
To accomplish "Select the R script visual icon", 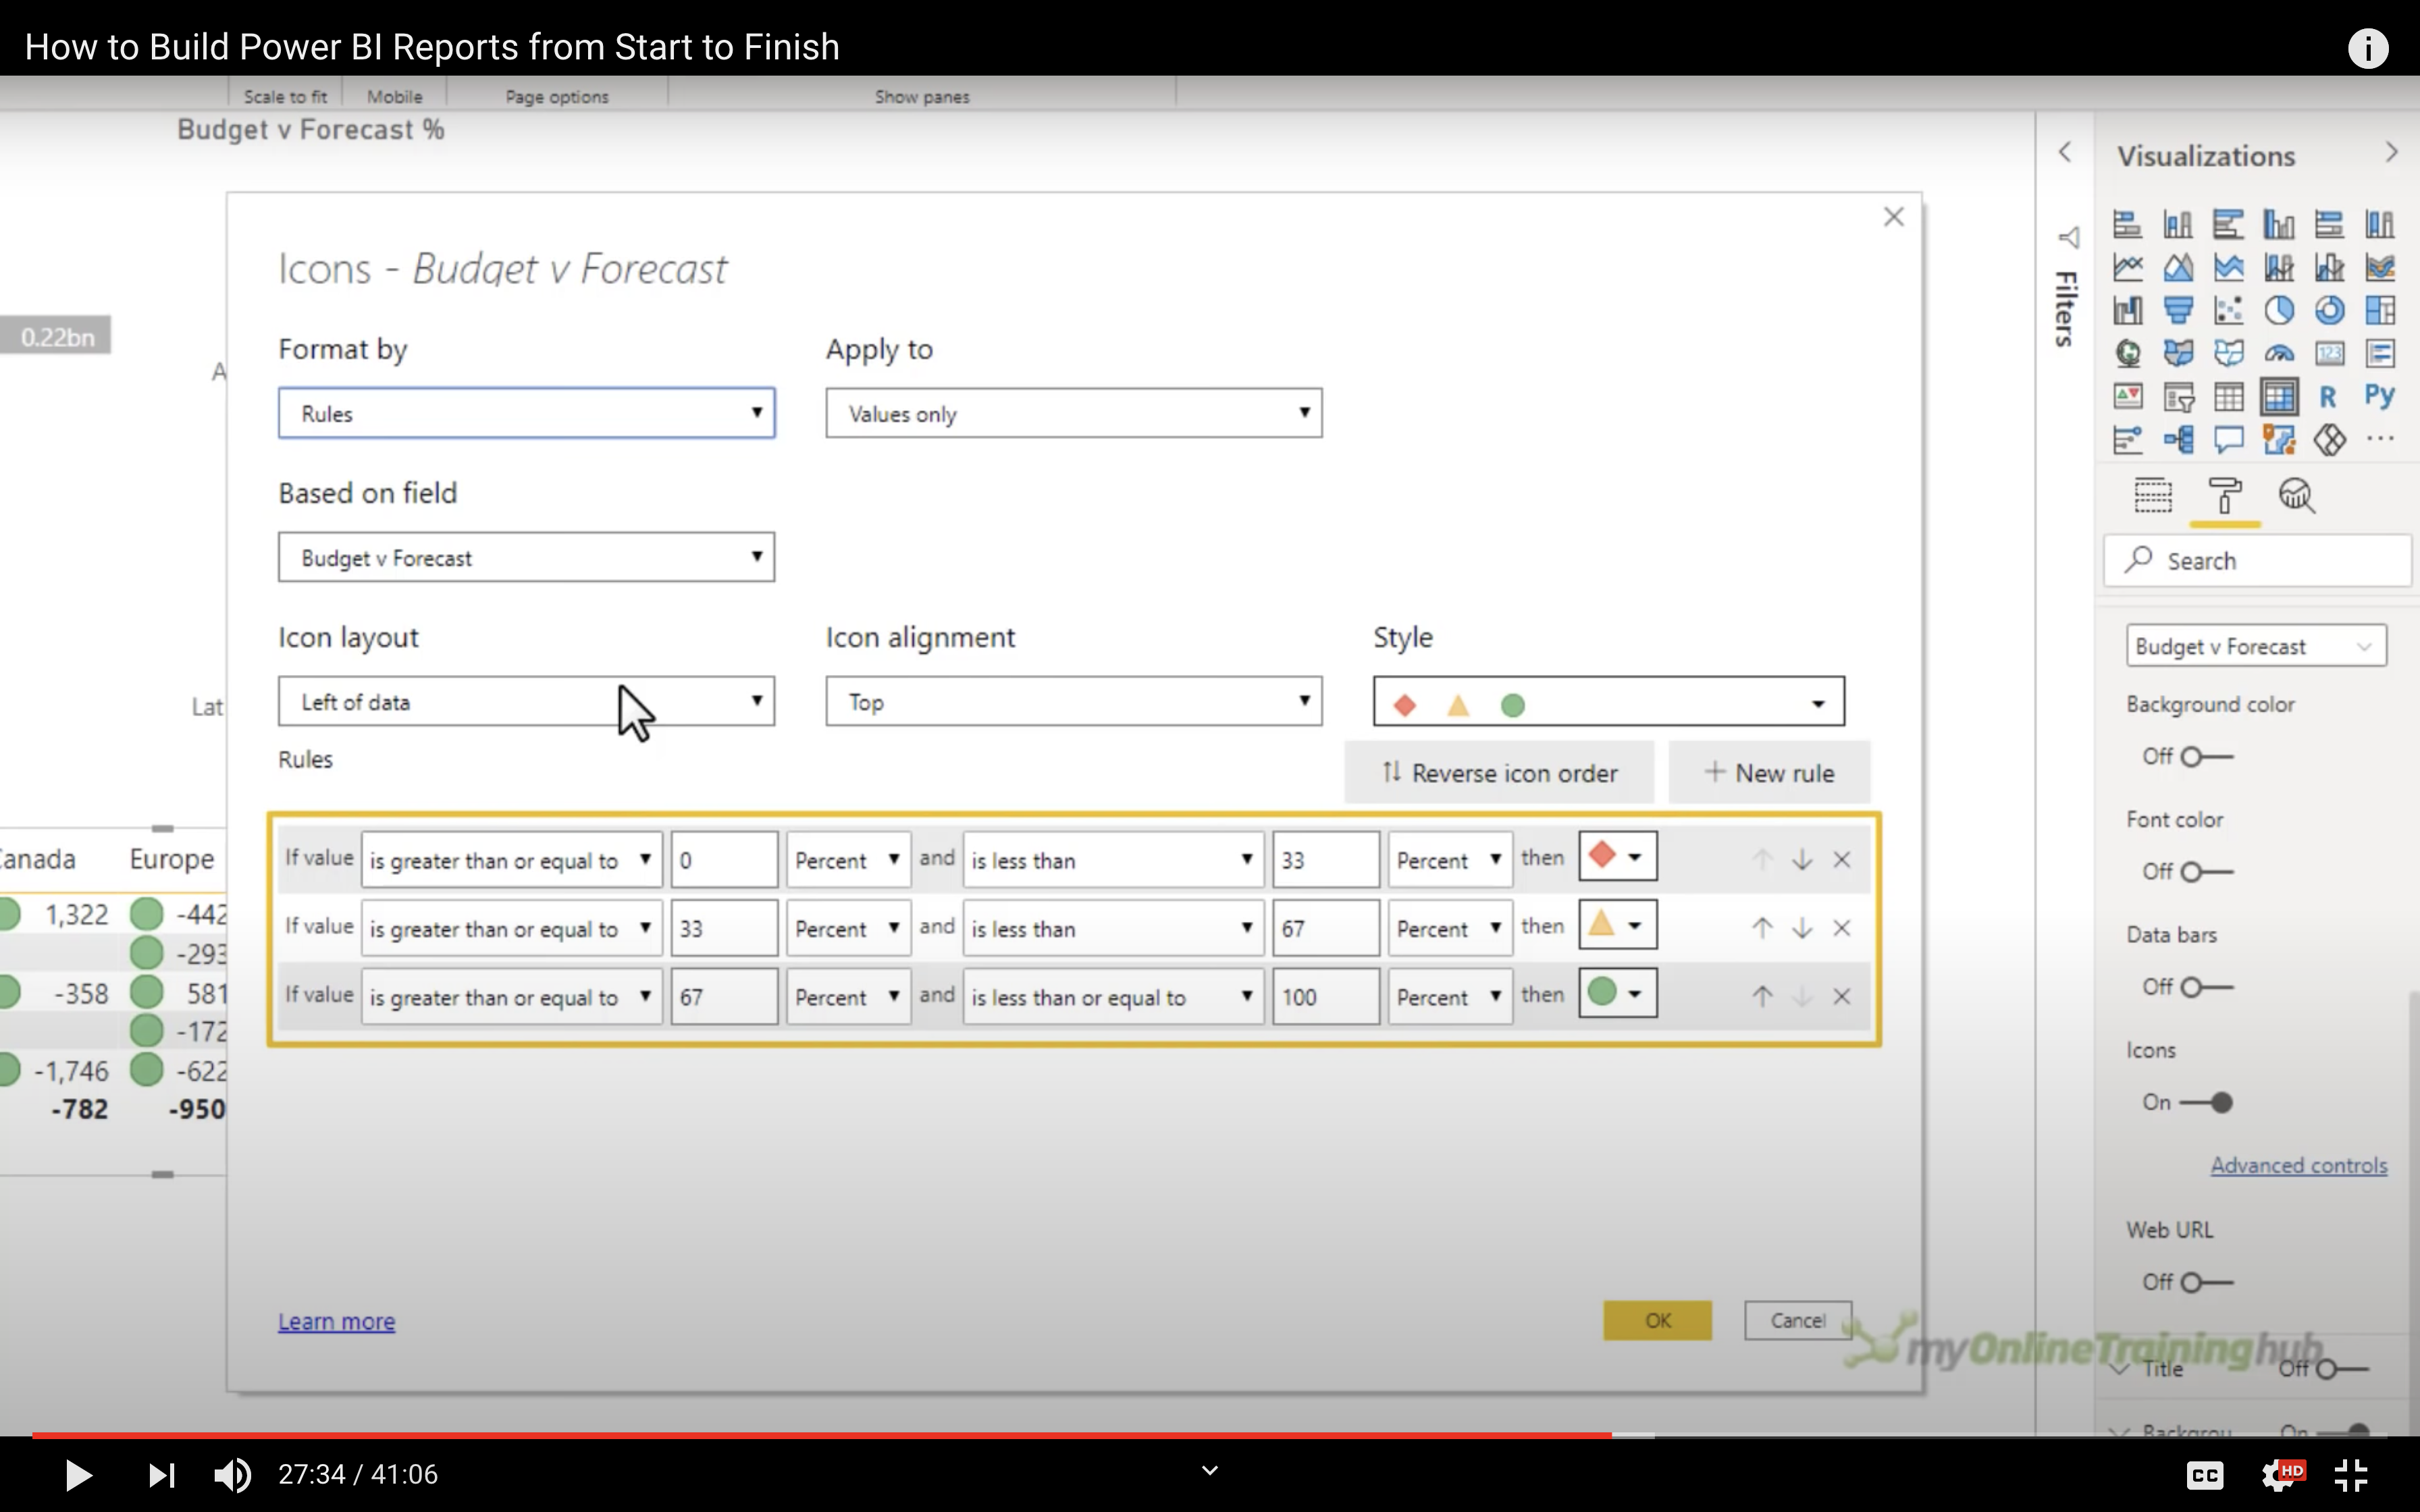I will [2328, 397].
